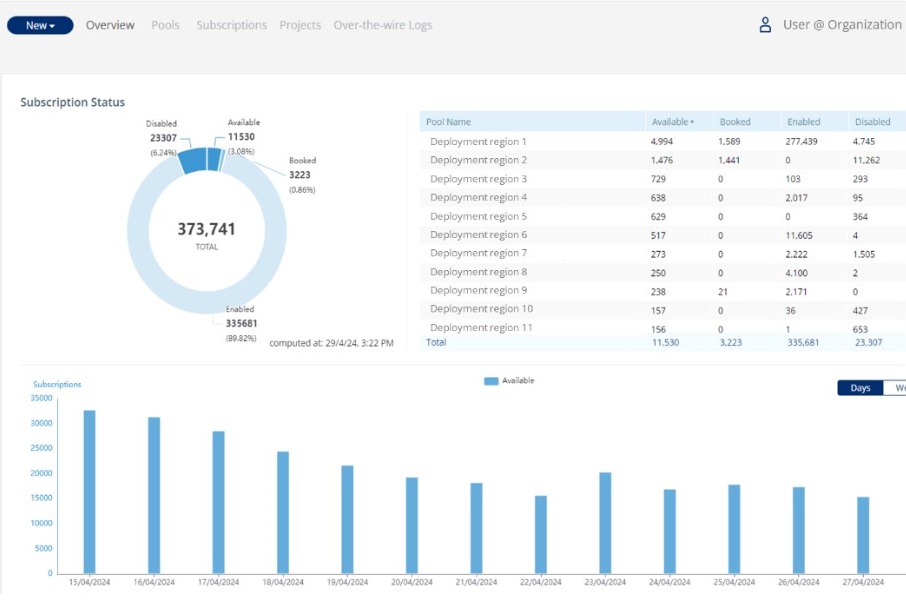Image resolution: width=906 pixels, height=612 pixels.
Task: Select the Deployment region 10 row
Action: (x=662, y=309)
